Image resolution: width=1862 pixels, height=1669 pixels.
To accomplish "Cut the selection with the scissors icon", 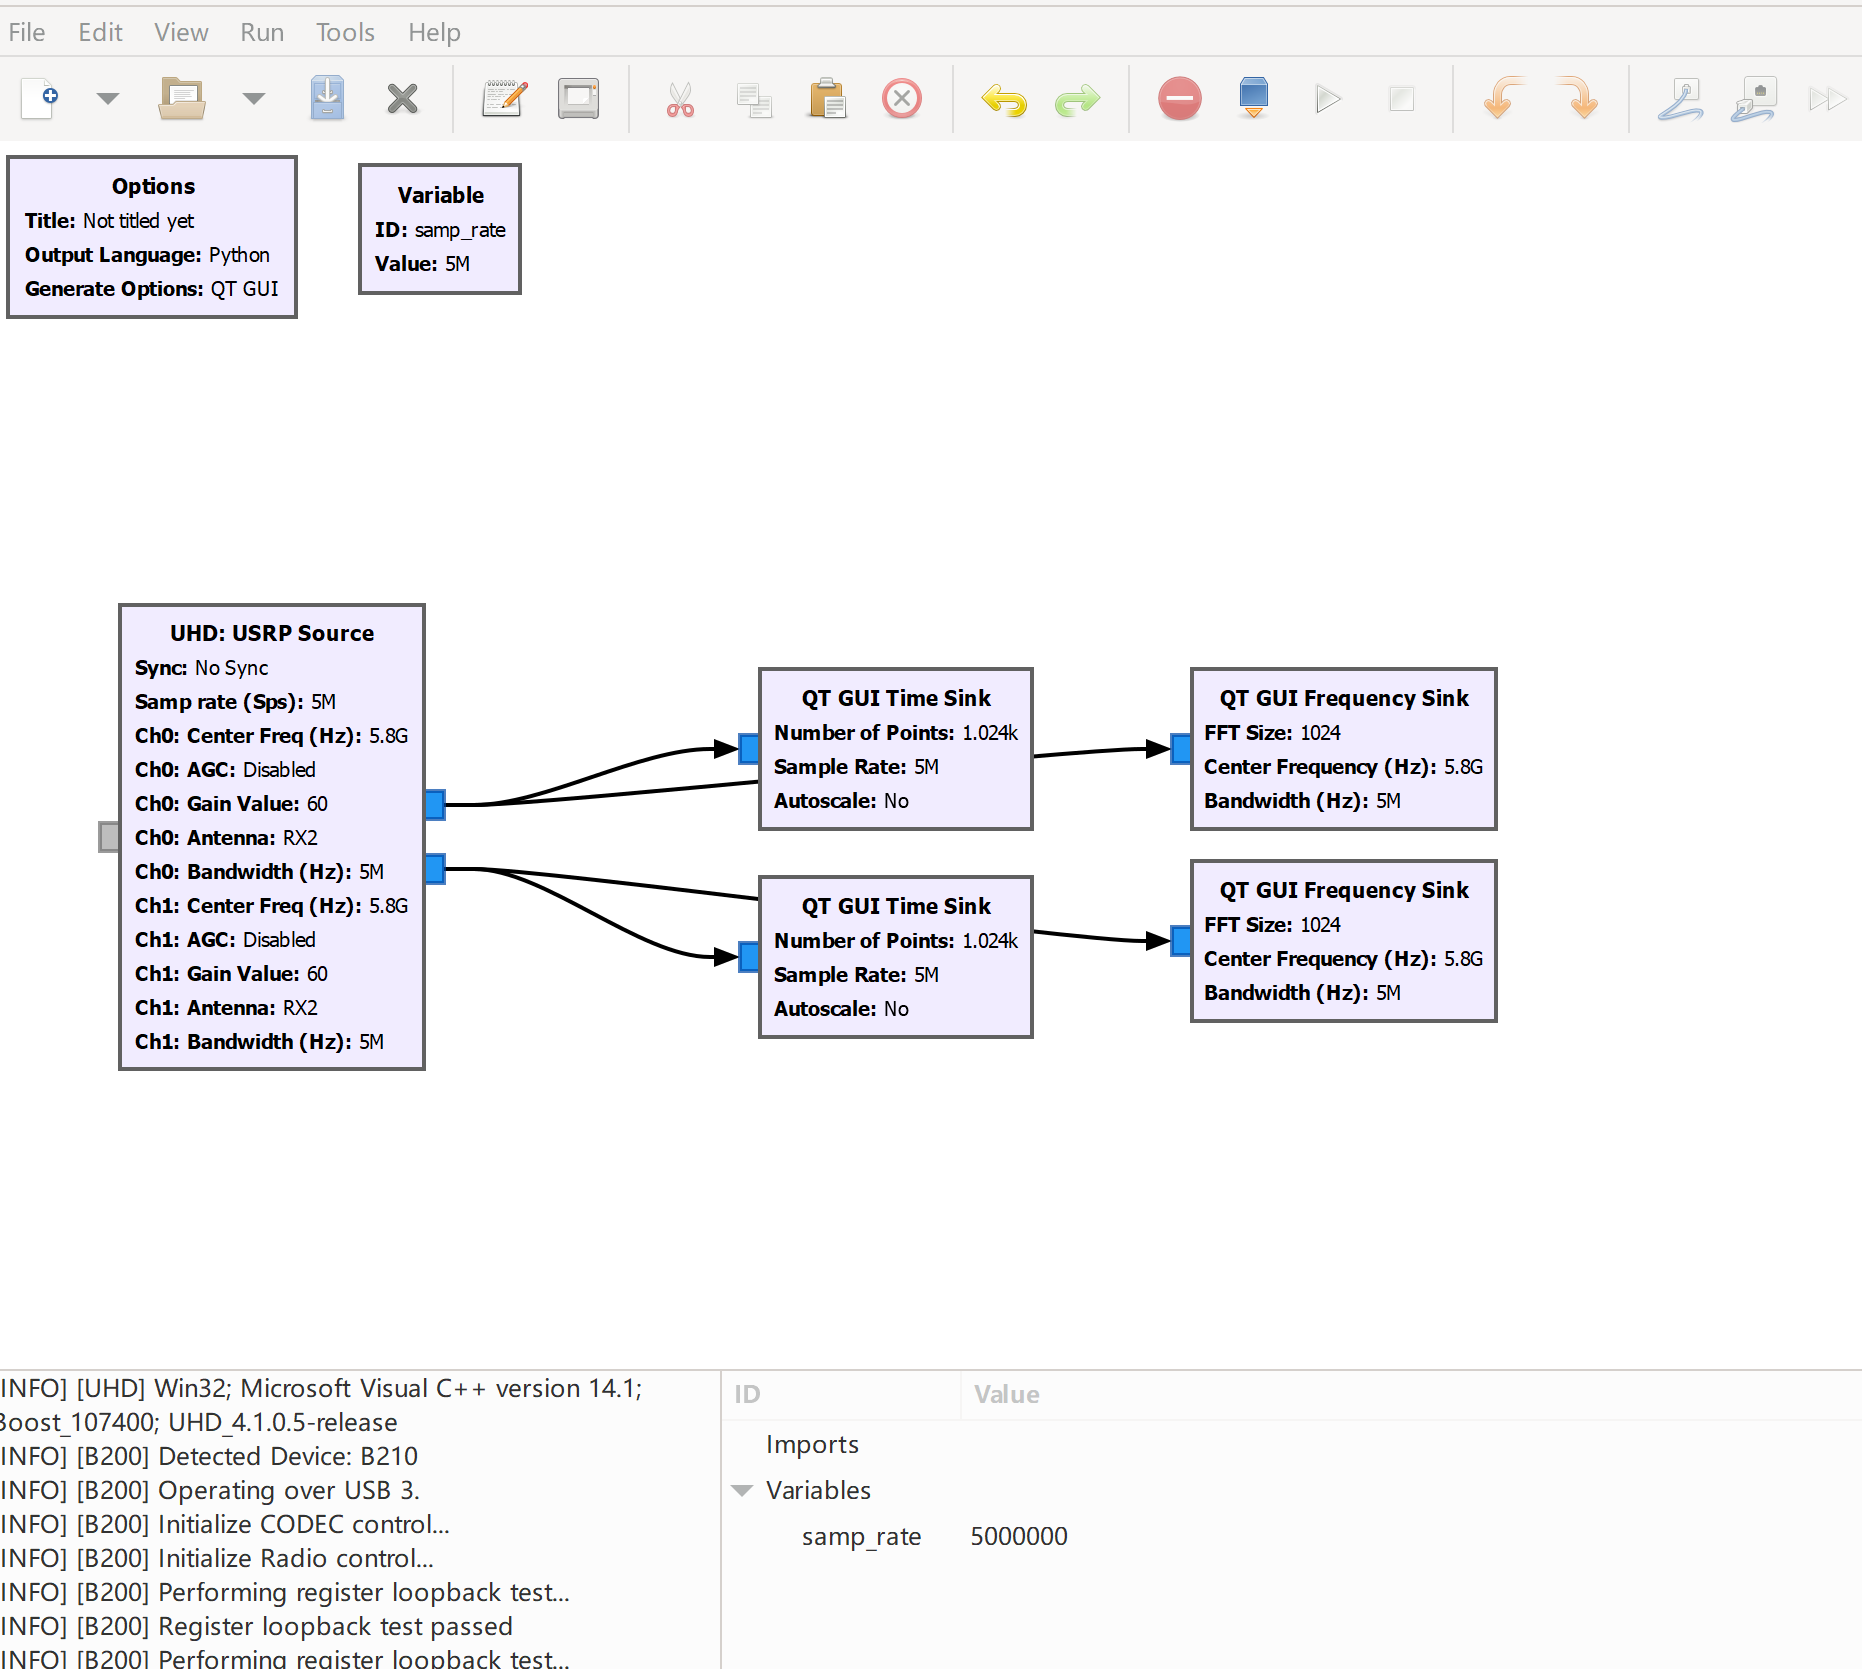I will coord(680,100).
